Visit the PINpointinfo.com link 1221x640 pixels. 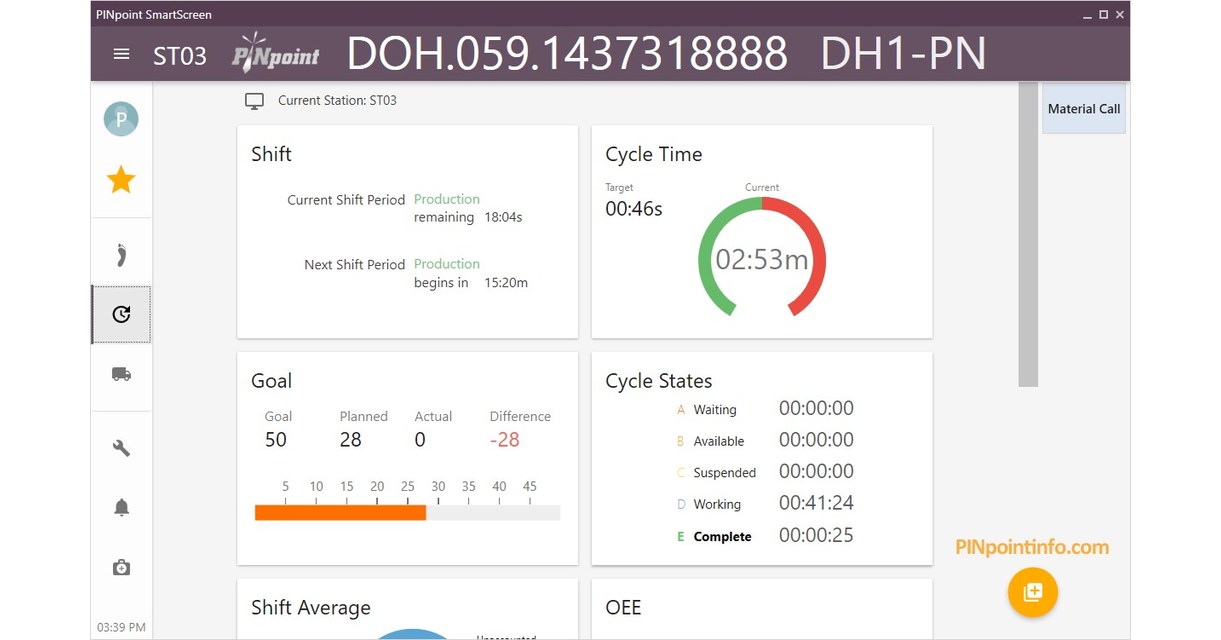[x=1031, y=547]
